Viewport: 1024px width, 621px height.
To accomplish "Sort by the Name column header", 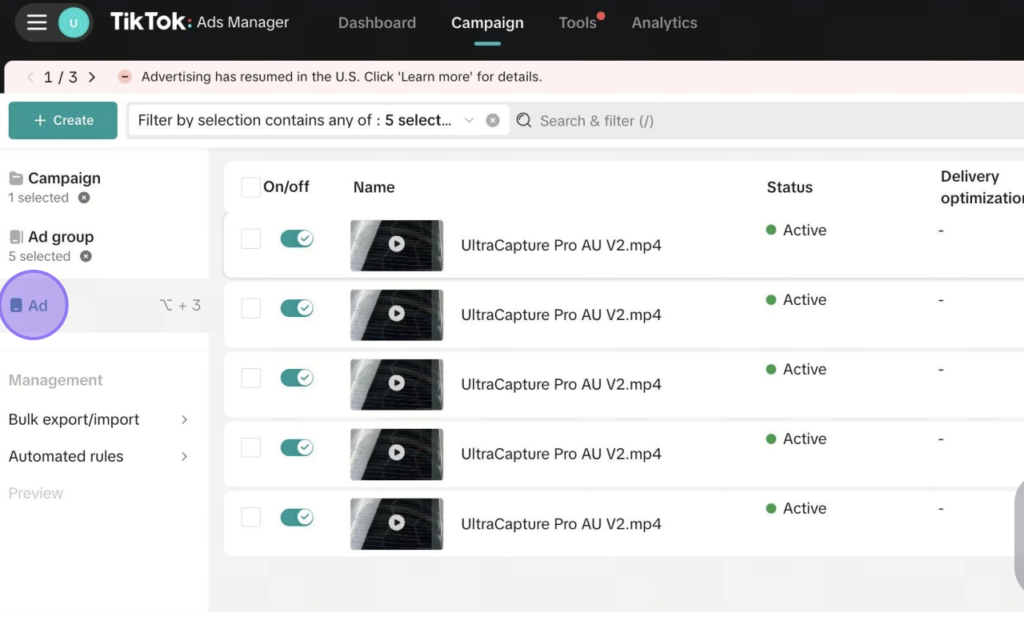I will pos(374,187).
